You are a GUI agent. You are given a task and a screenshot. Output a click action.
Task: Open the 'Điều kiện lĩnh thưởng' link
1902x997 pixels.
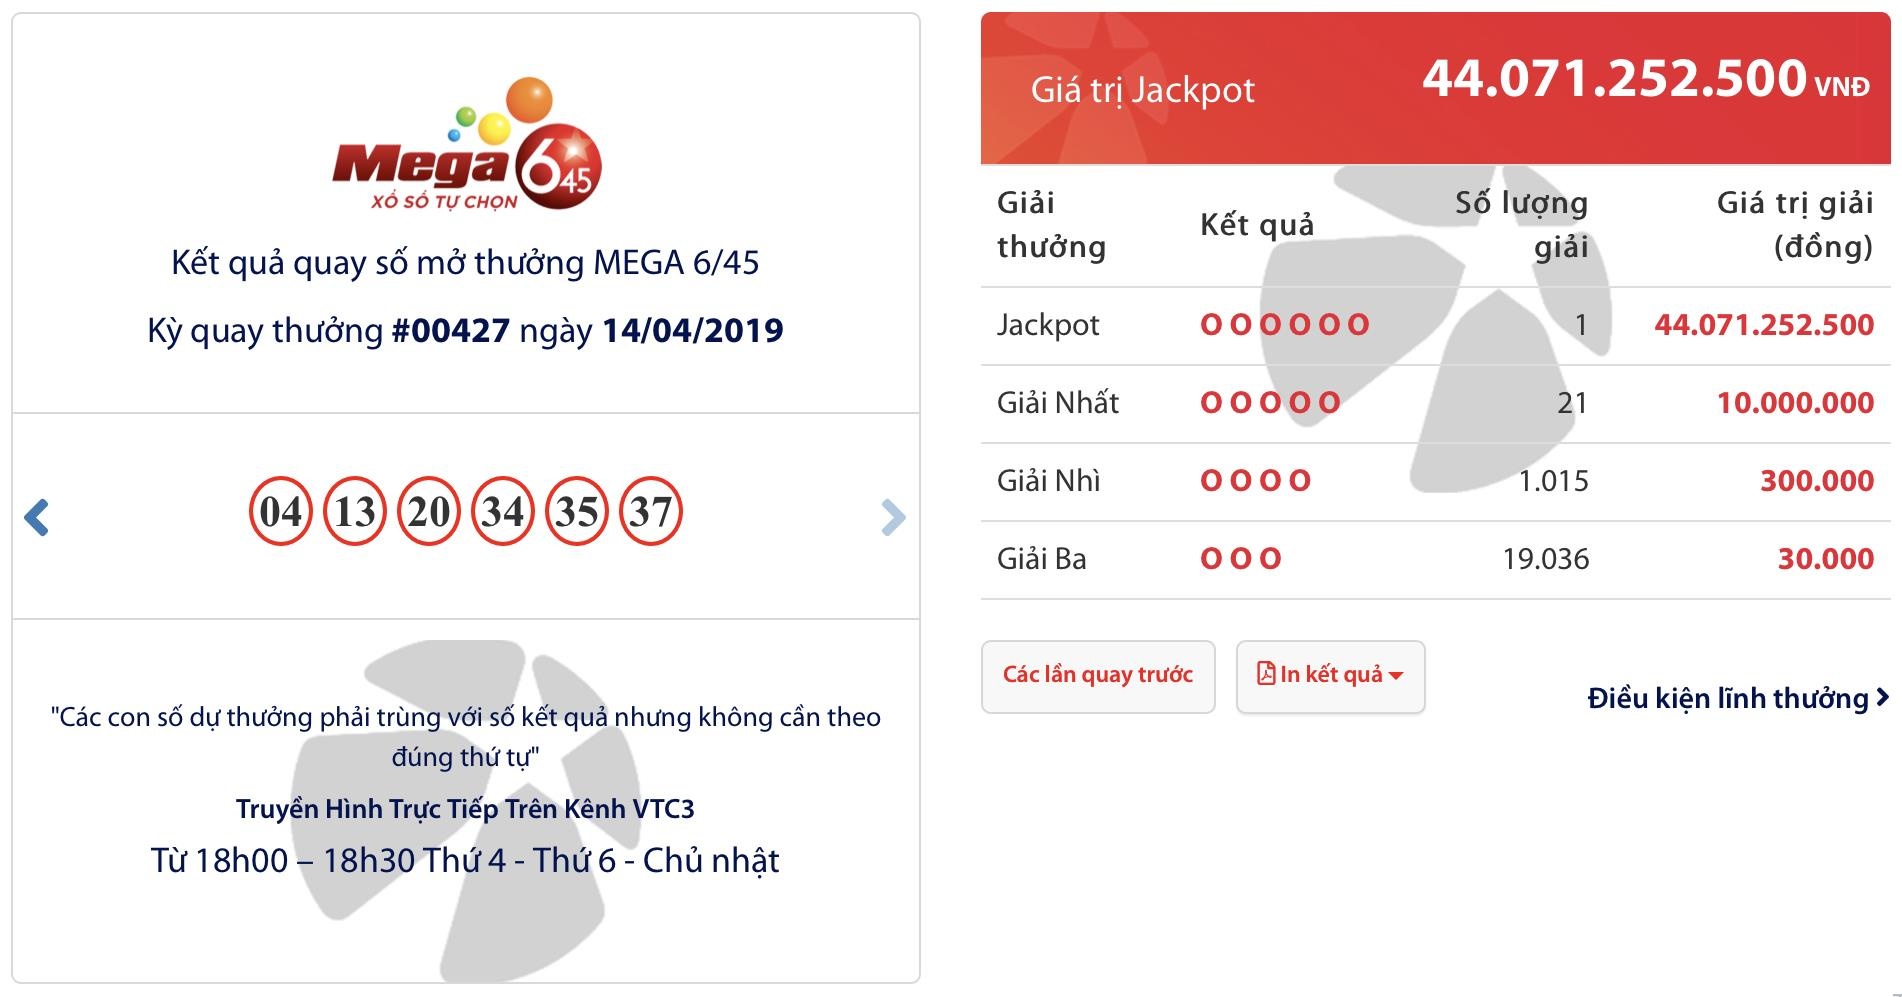1727,698
